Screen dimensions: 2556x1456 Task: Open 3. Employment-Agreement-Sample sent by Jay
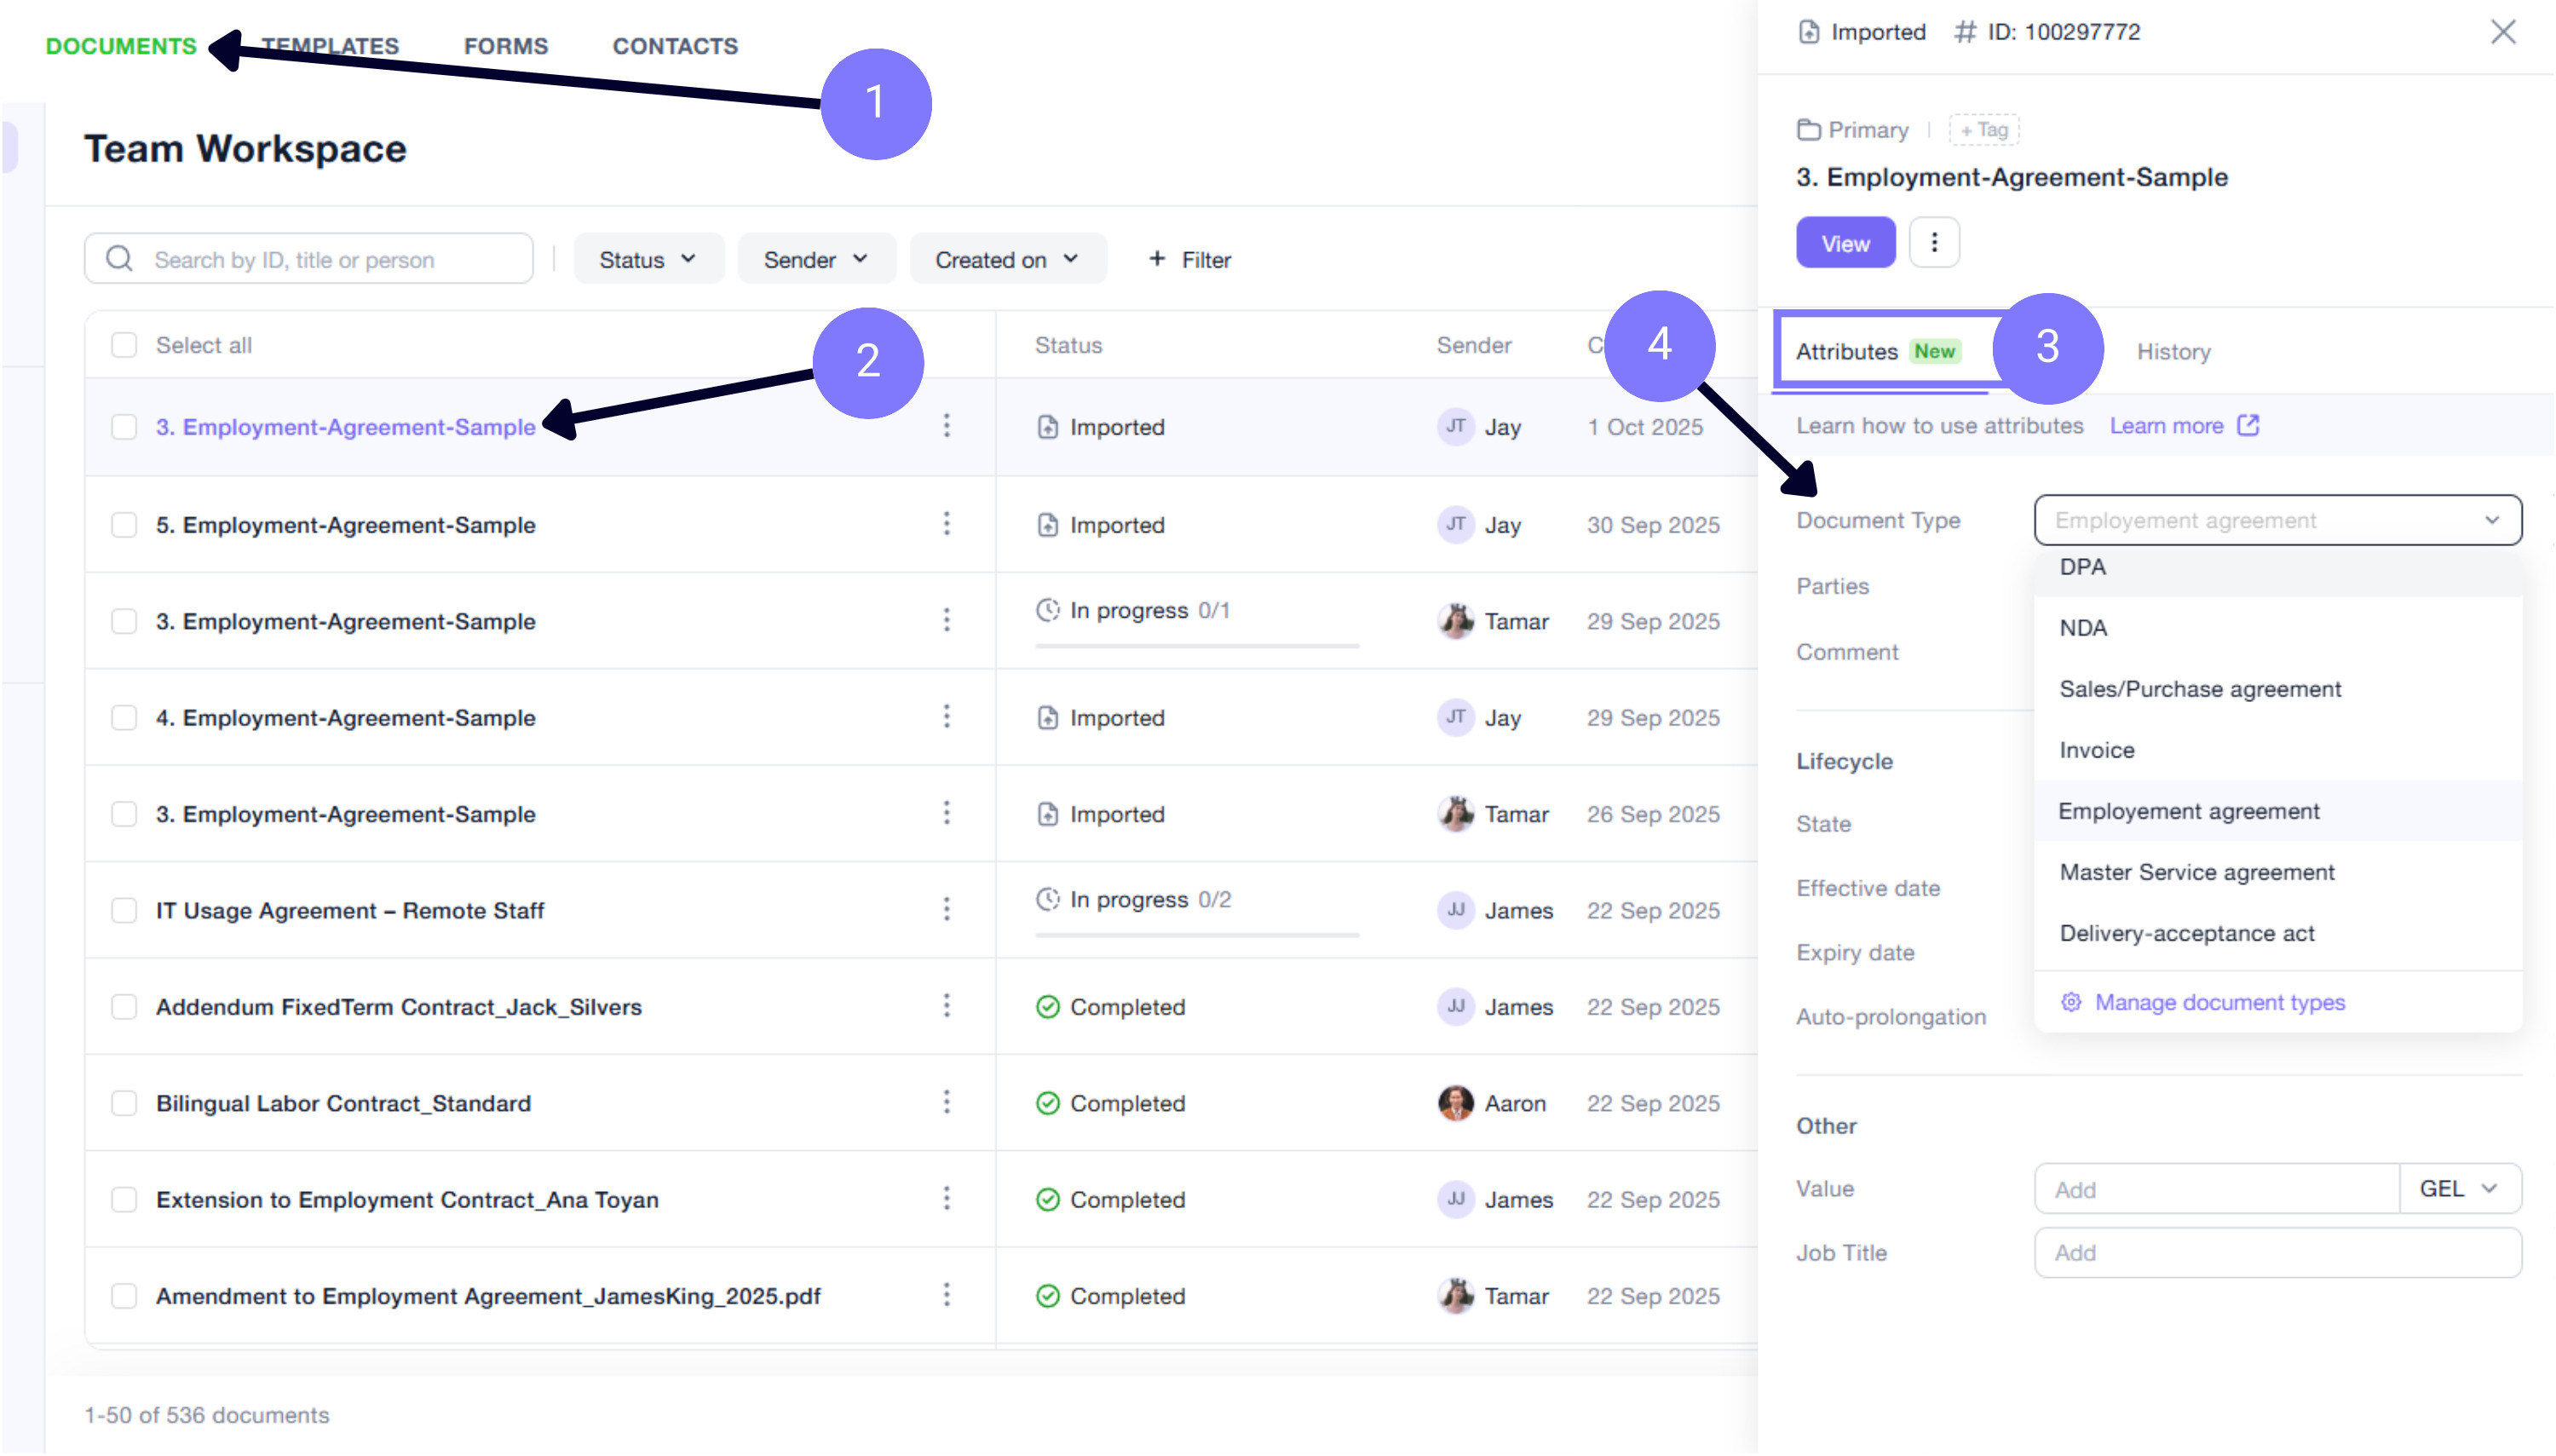[x=345, y=426]
